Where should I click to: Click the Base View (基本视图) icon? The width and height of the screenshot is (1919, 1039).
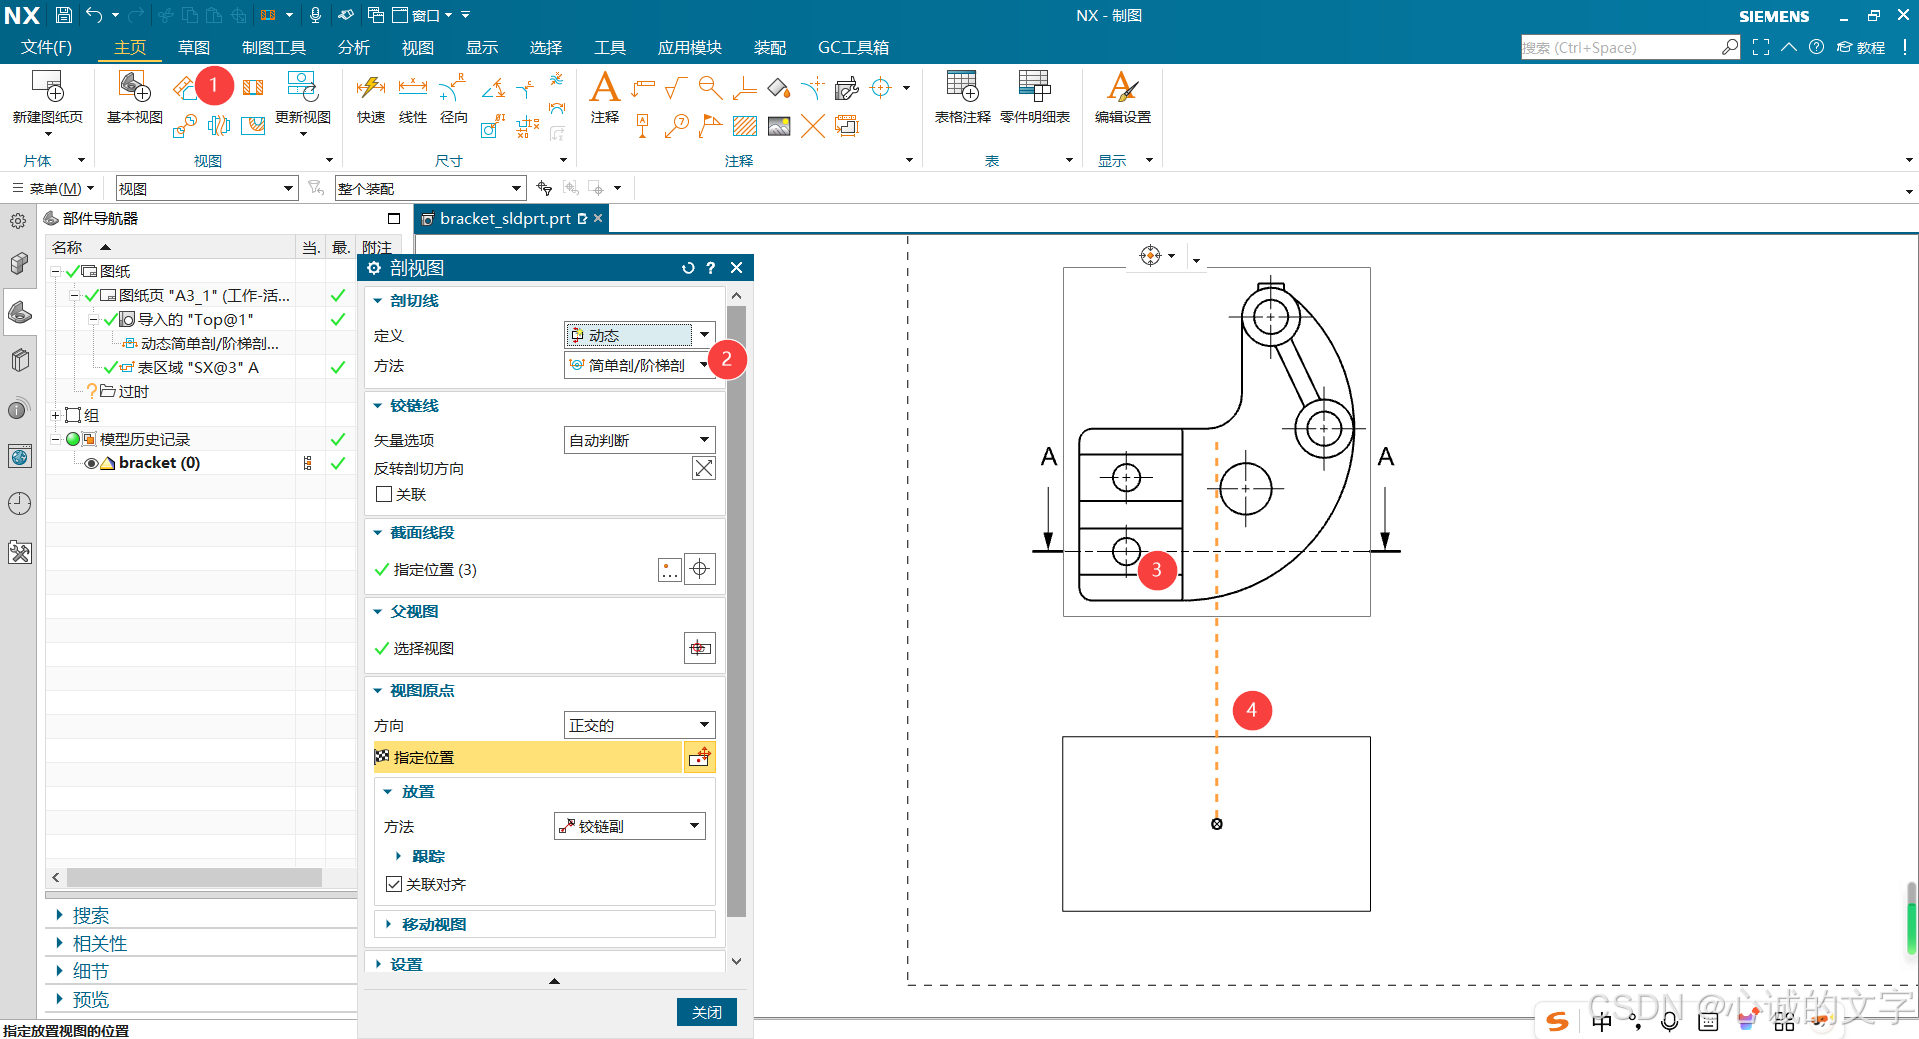click(134, 87)
